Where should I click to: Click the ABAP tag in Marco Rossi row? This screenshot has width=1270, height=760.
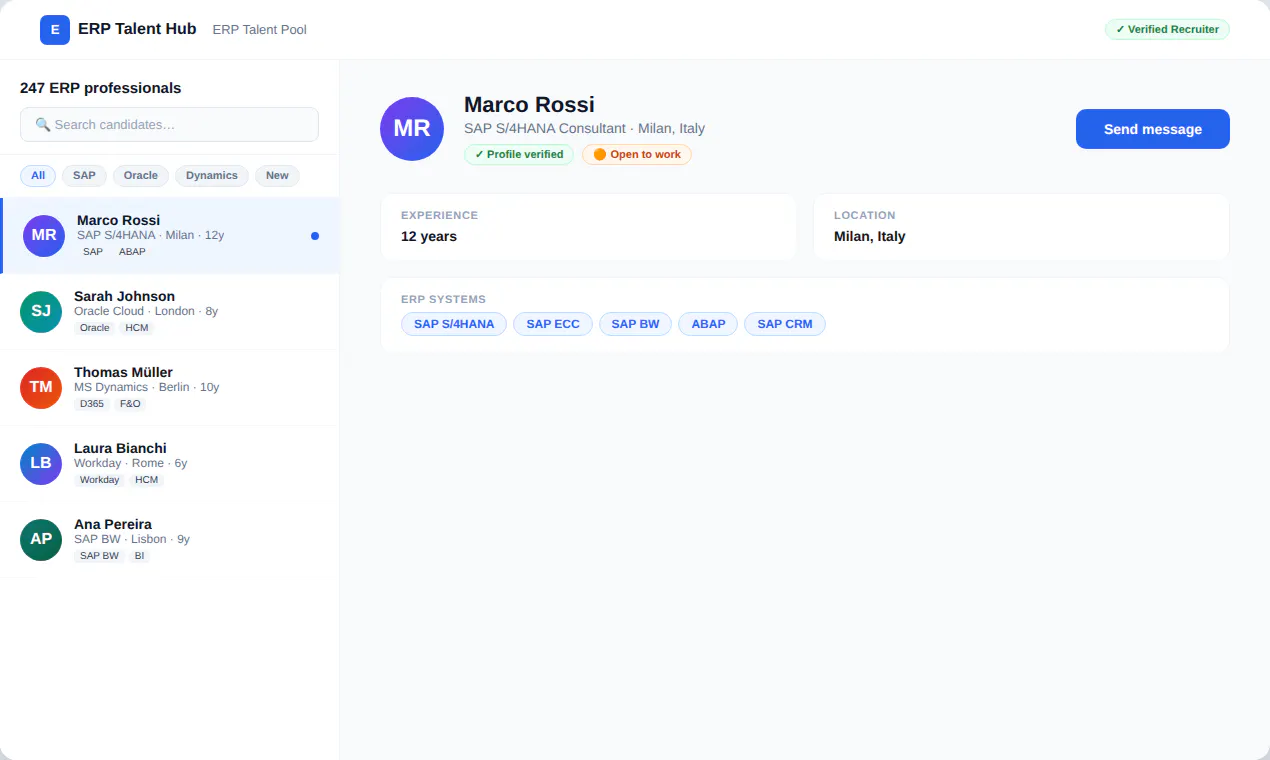click(132, 252)
